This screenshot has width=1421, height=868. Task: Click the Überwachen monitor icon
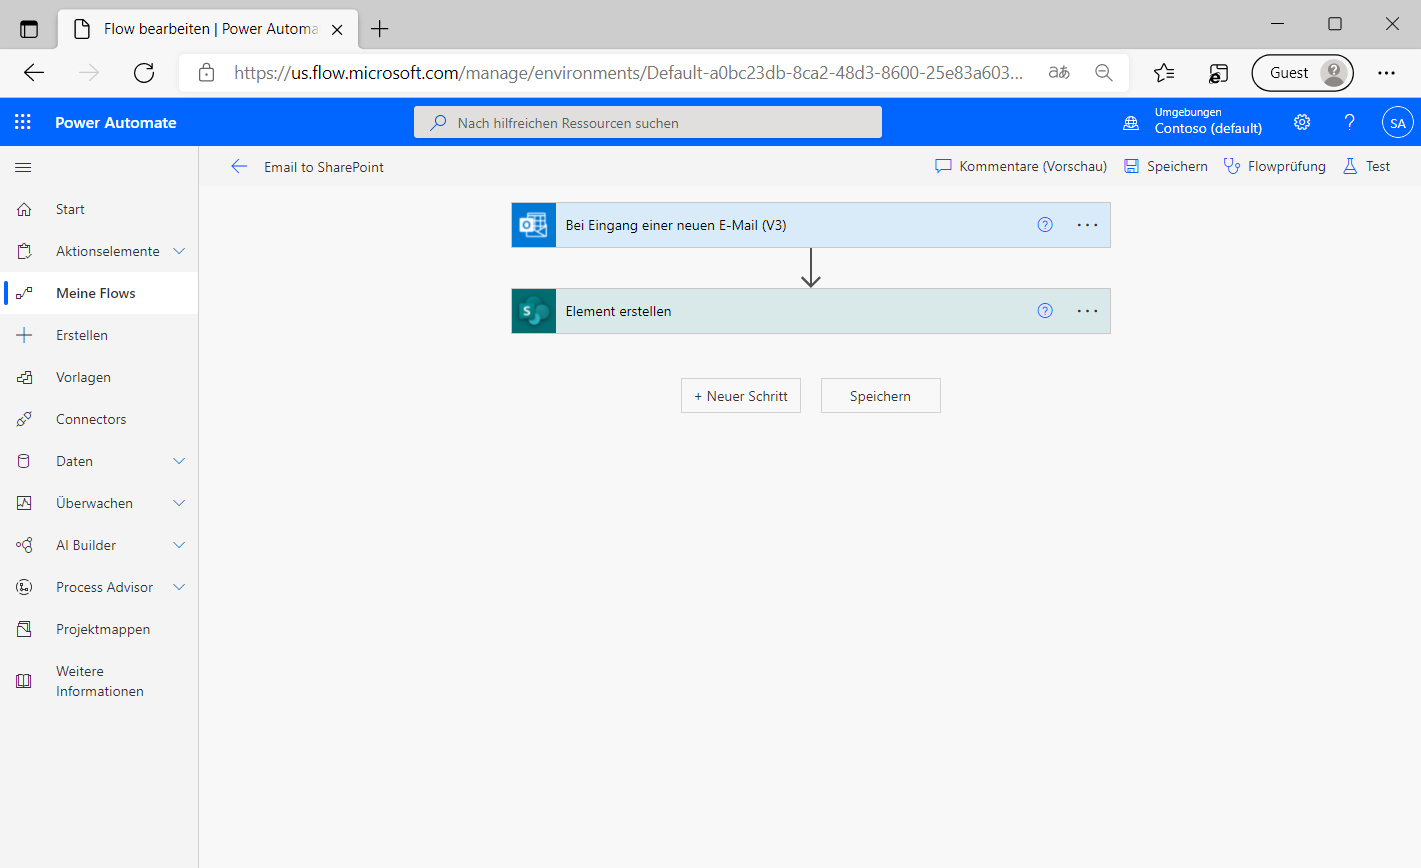pyautogui.click(x=24, y=503)
